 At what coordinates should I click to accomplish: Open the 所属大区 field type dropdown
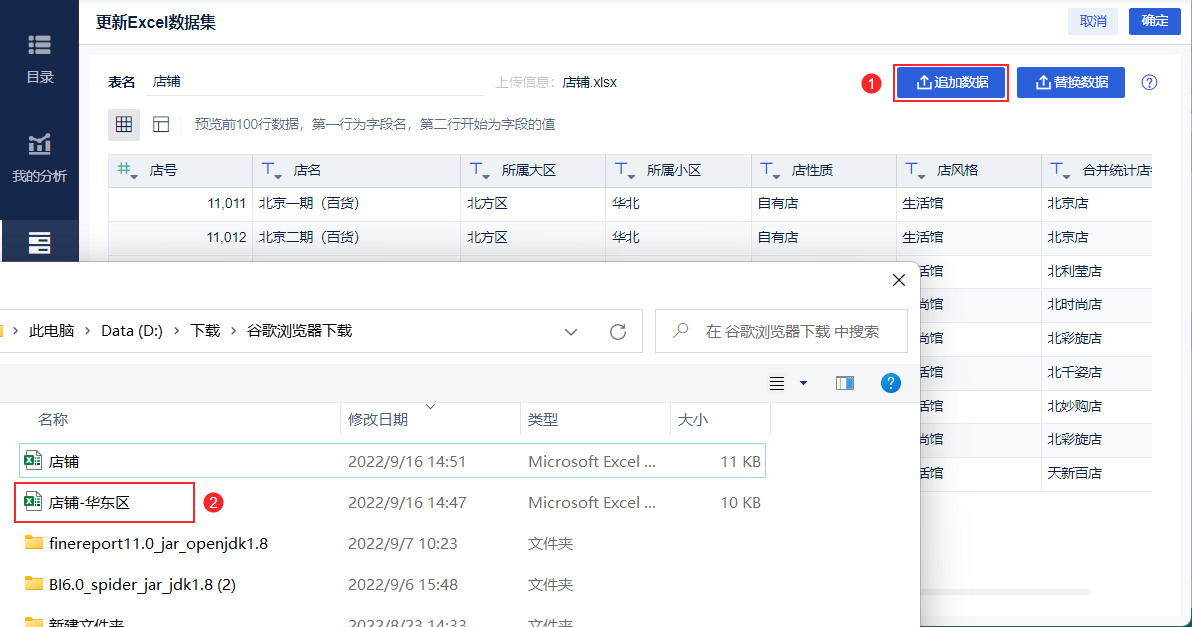click(480, 170)
